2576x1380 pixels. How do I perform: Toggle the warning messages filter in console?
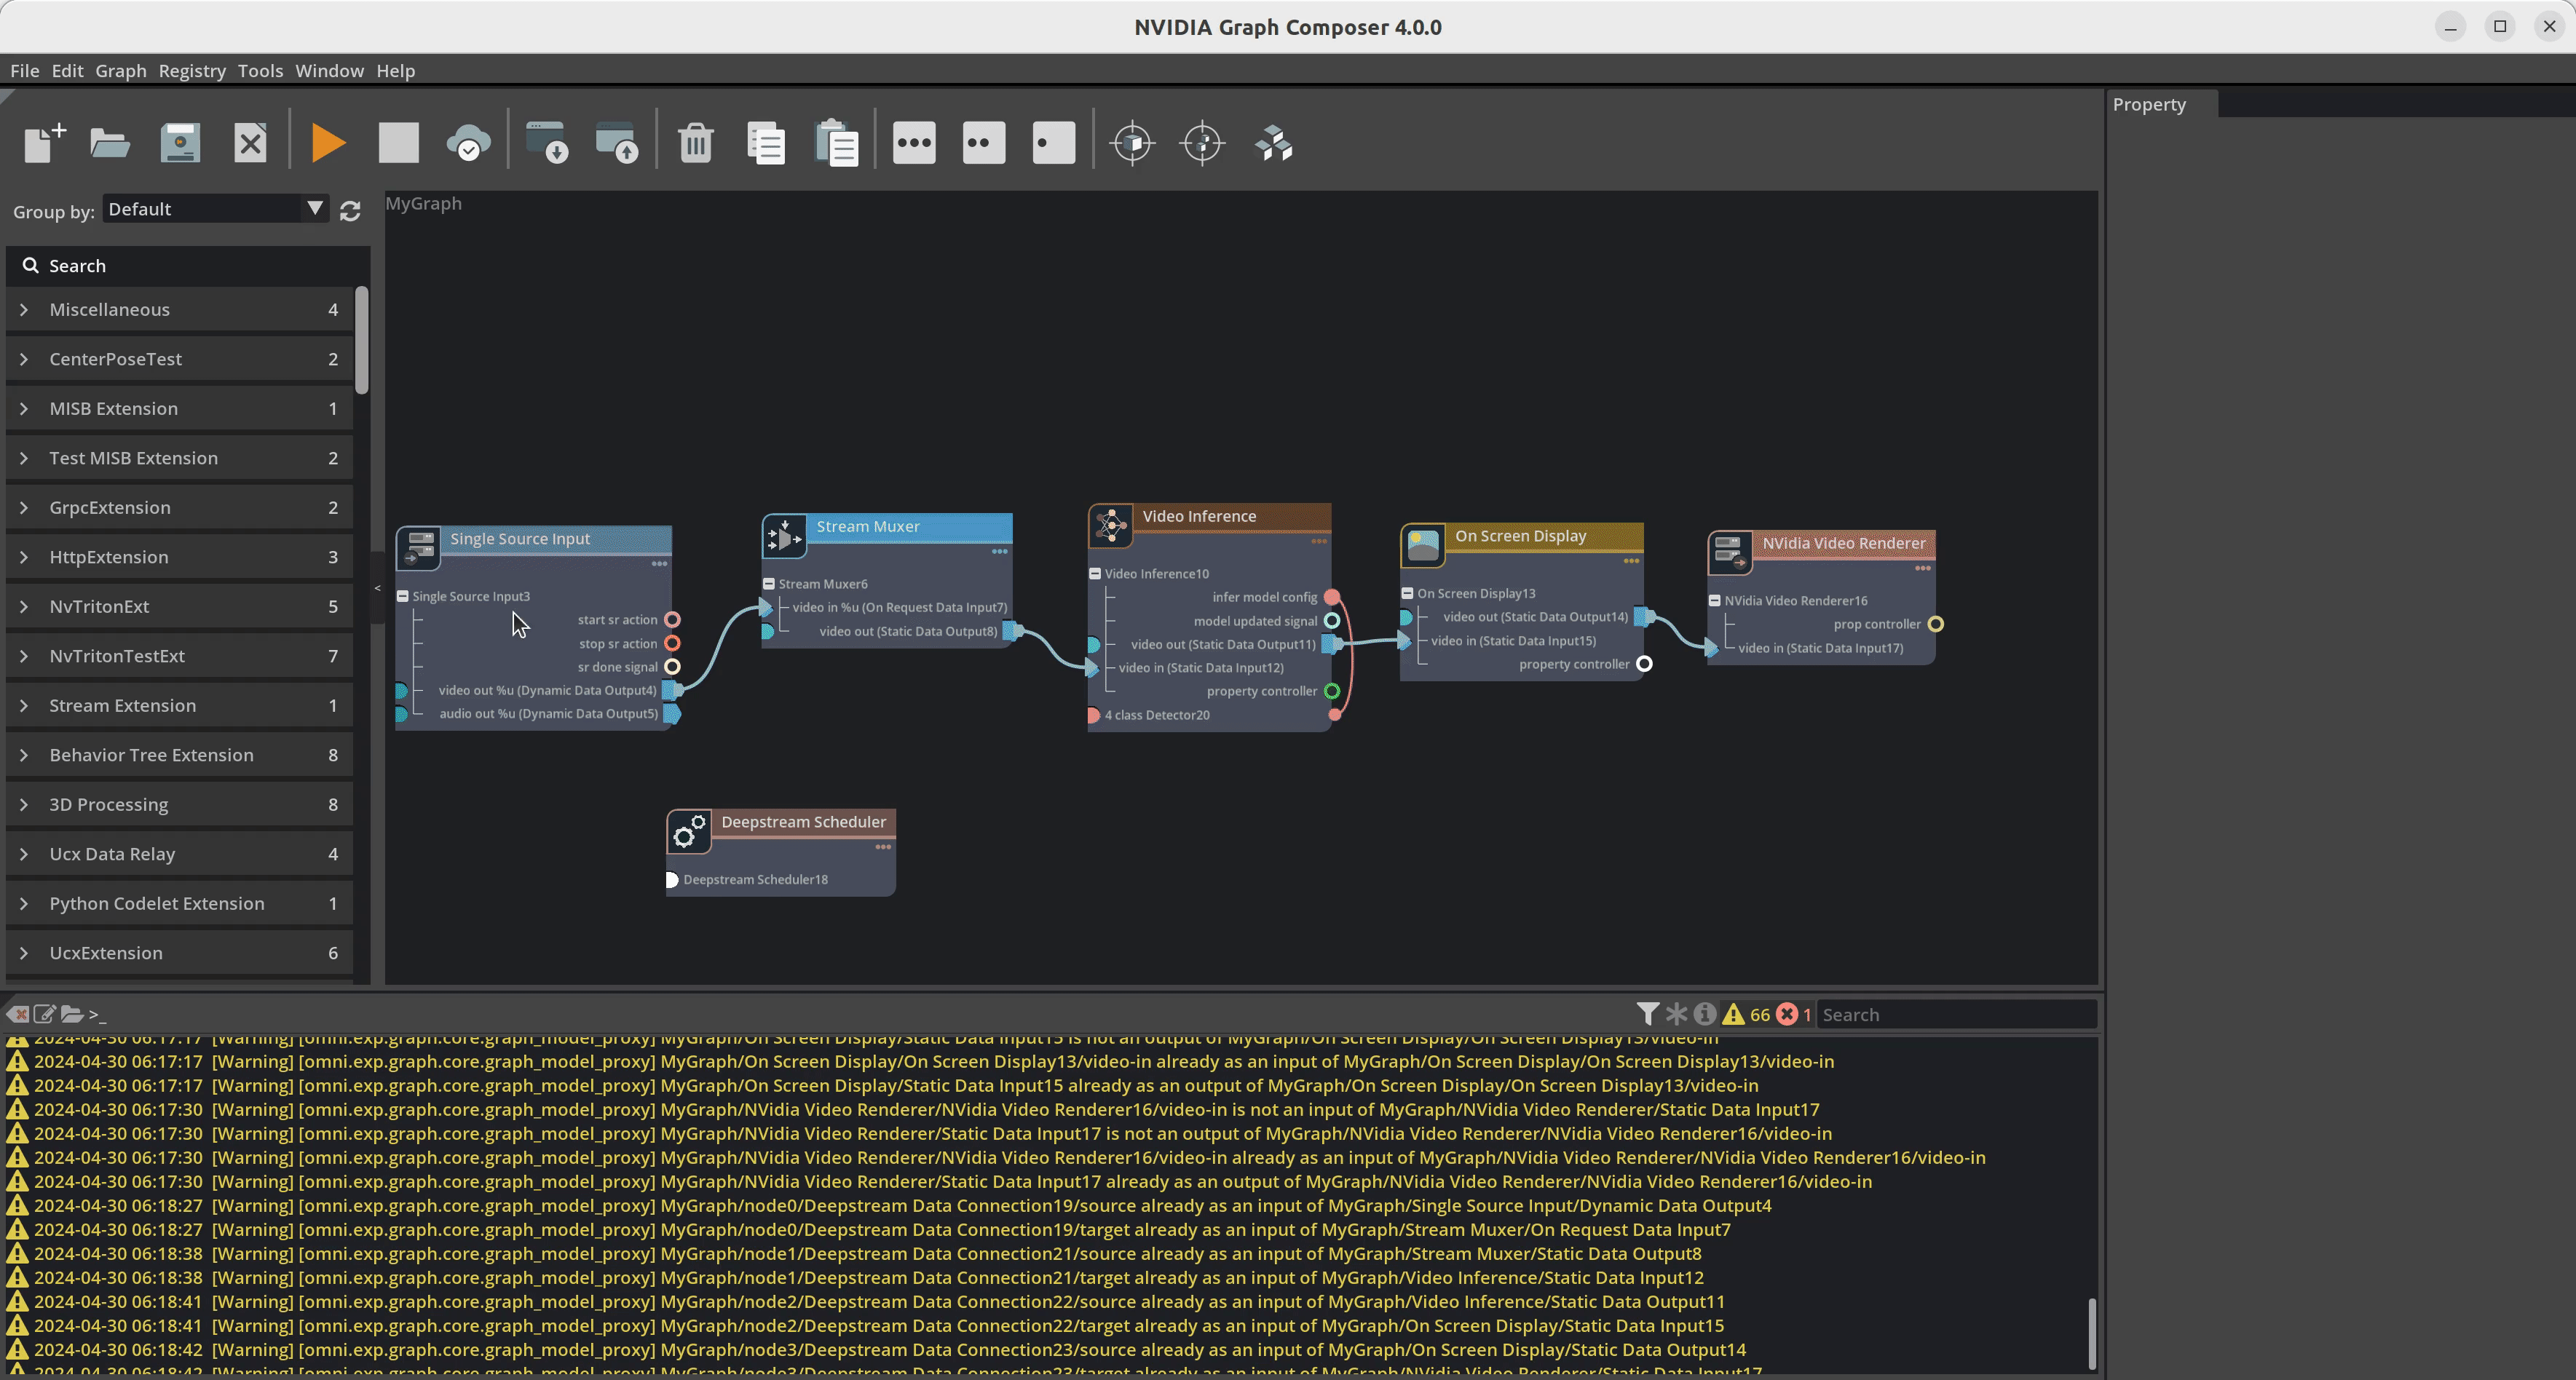(1734, 1014)
